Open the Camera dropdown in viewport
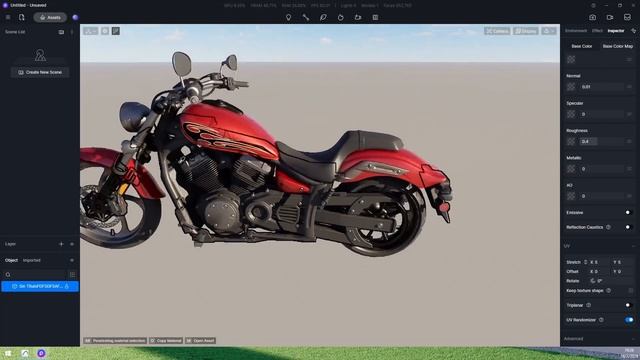640x360 pixels. tap(497, 31)
